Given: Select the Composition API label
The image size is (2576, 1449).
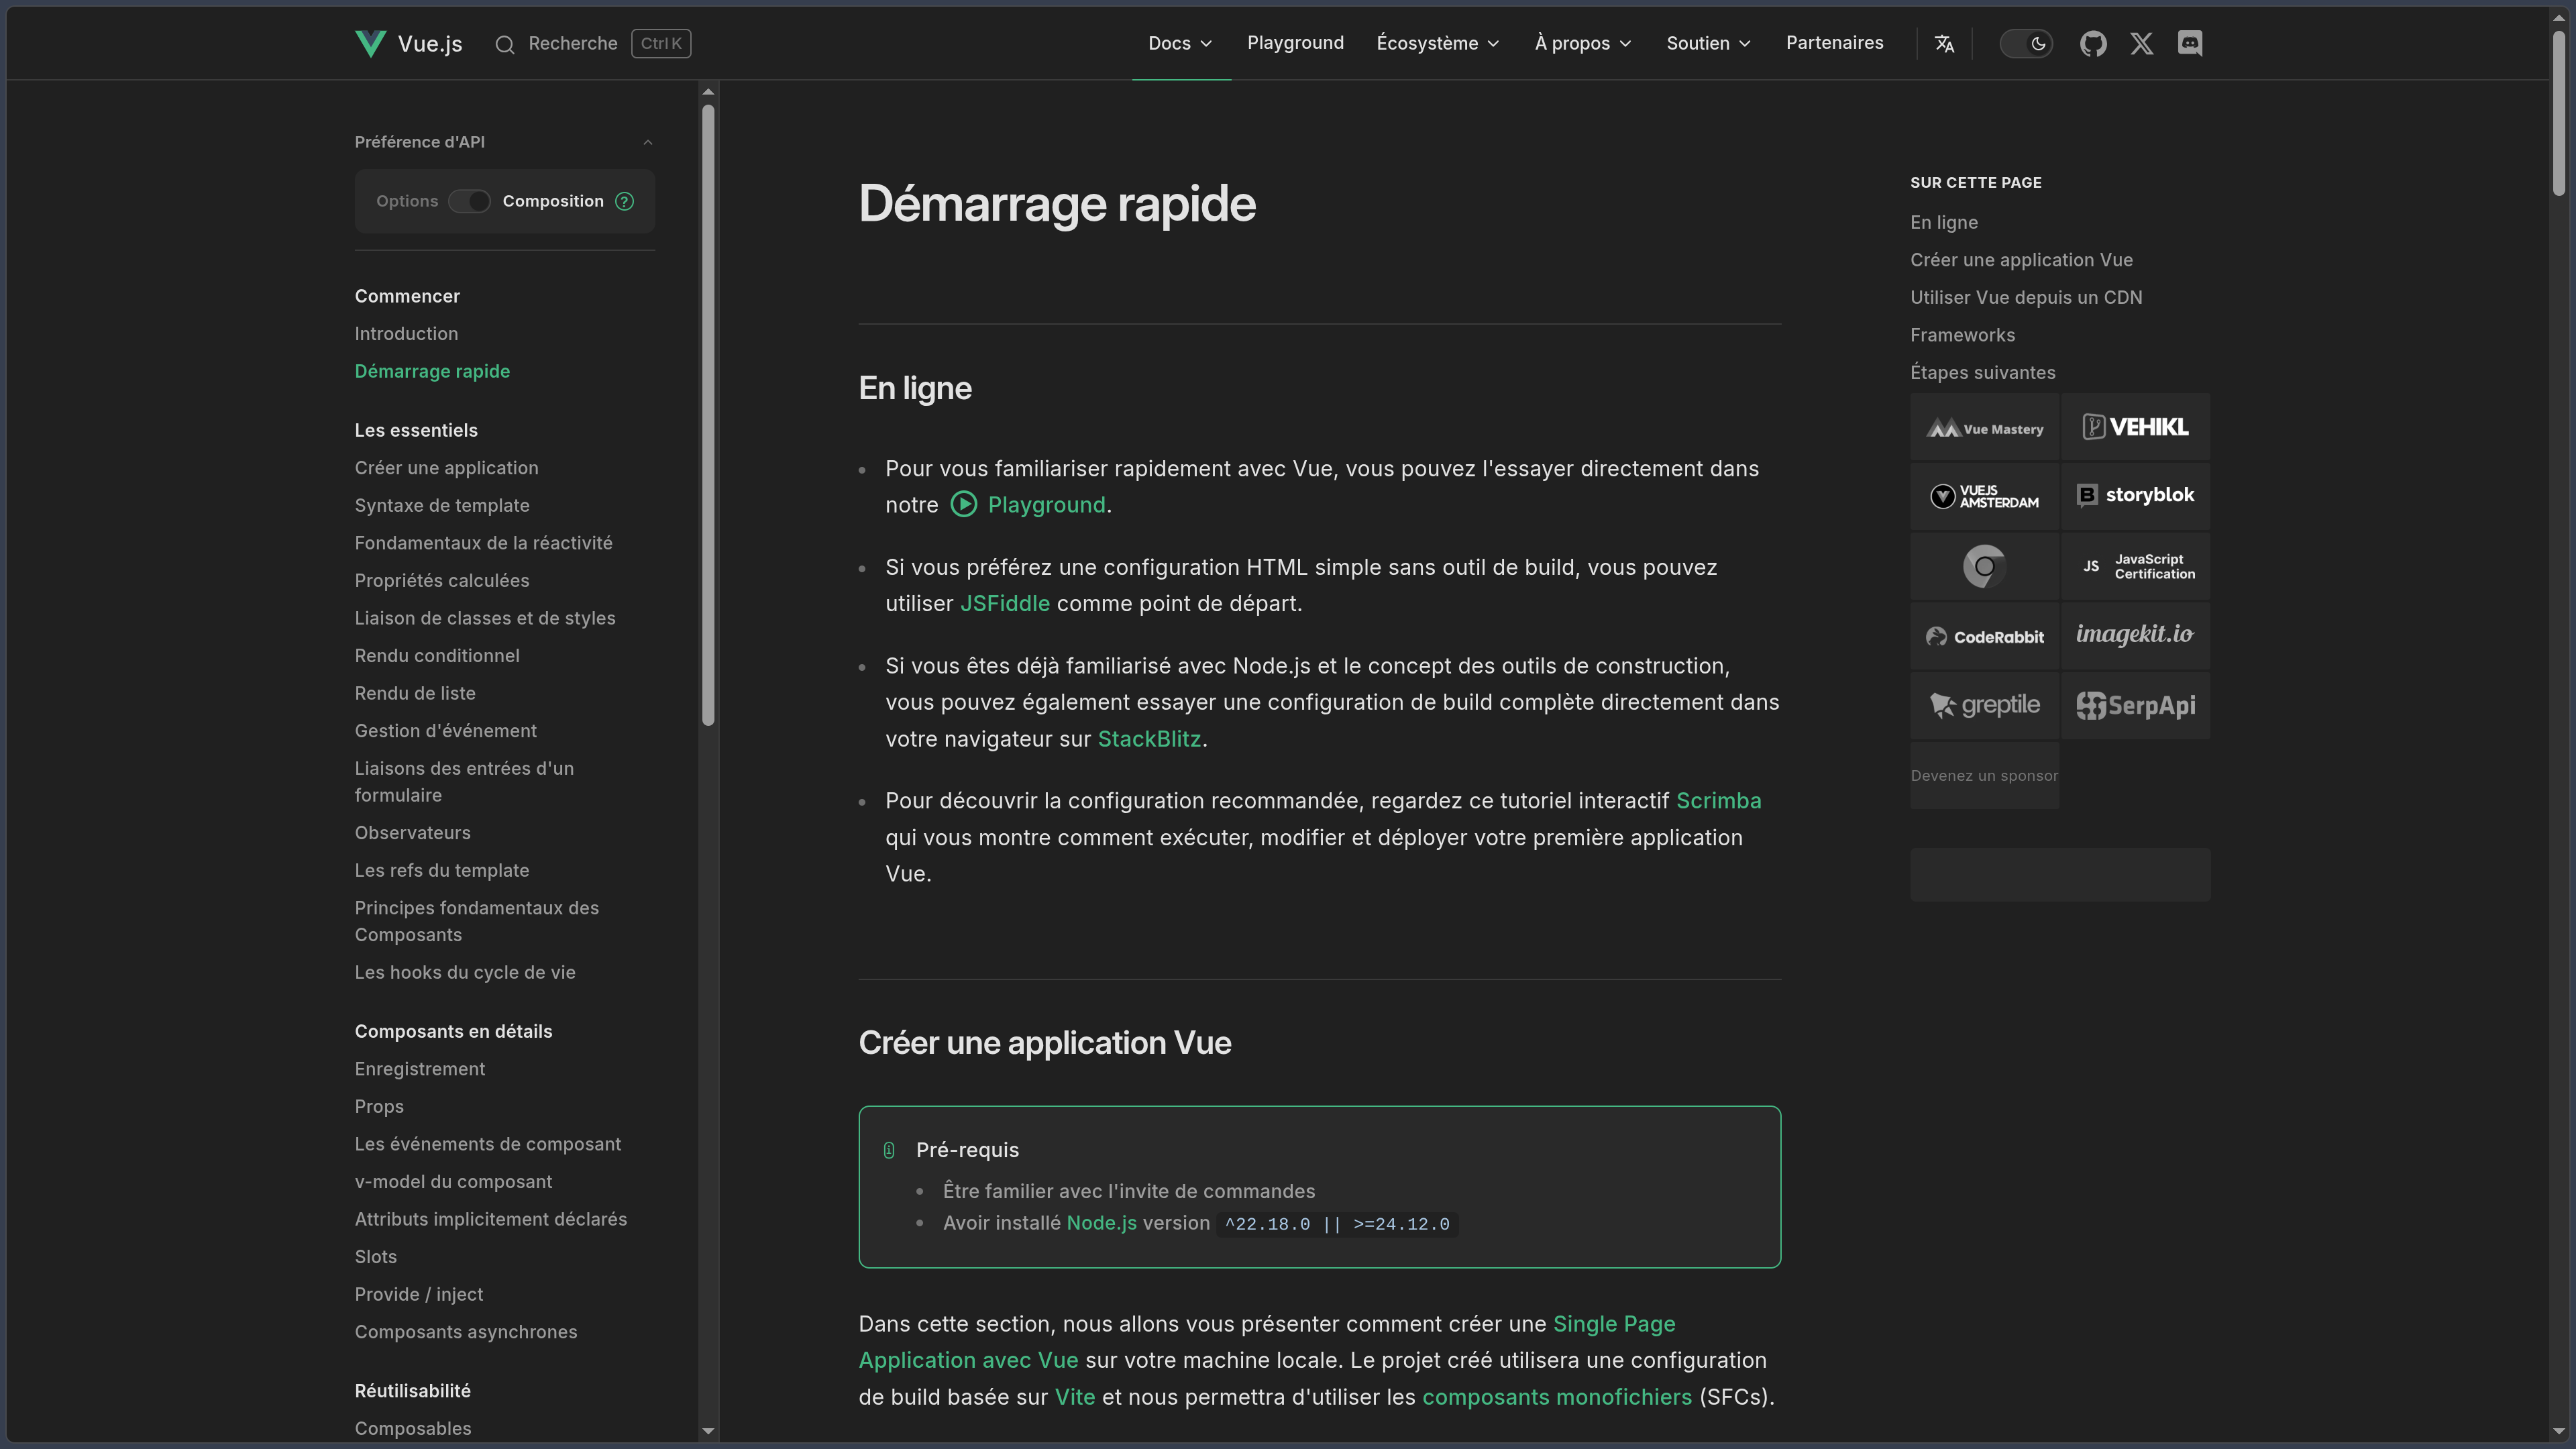Looking at the screenshot, I should click(x=553, y=201).
